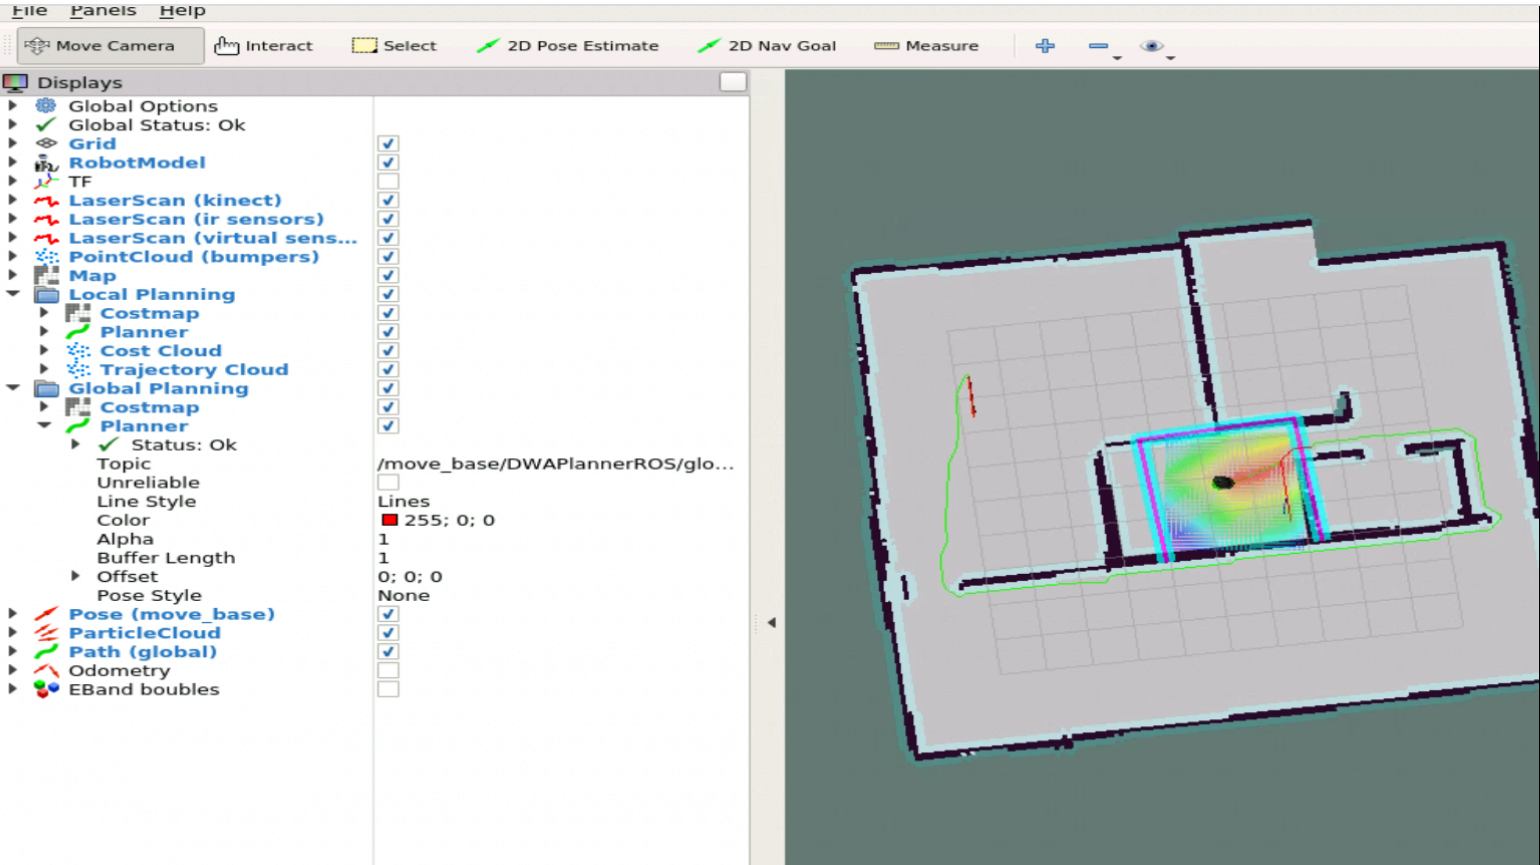Open the Help menu
Image resolution: width=1540 pixels, height=865 pixels.
click(182, 10)
